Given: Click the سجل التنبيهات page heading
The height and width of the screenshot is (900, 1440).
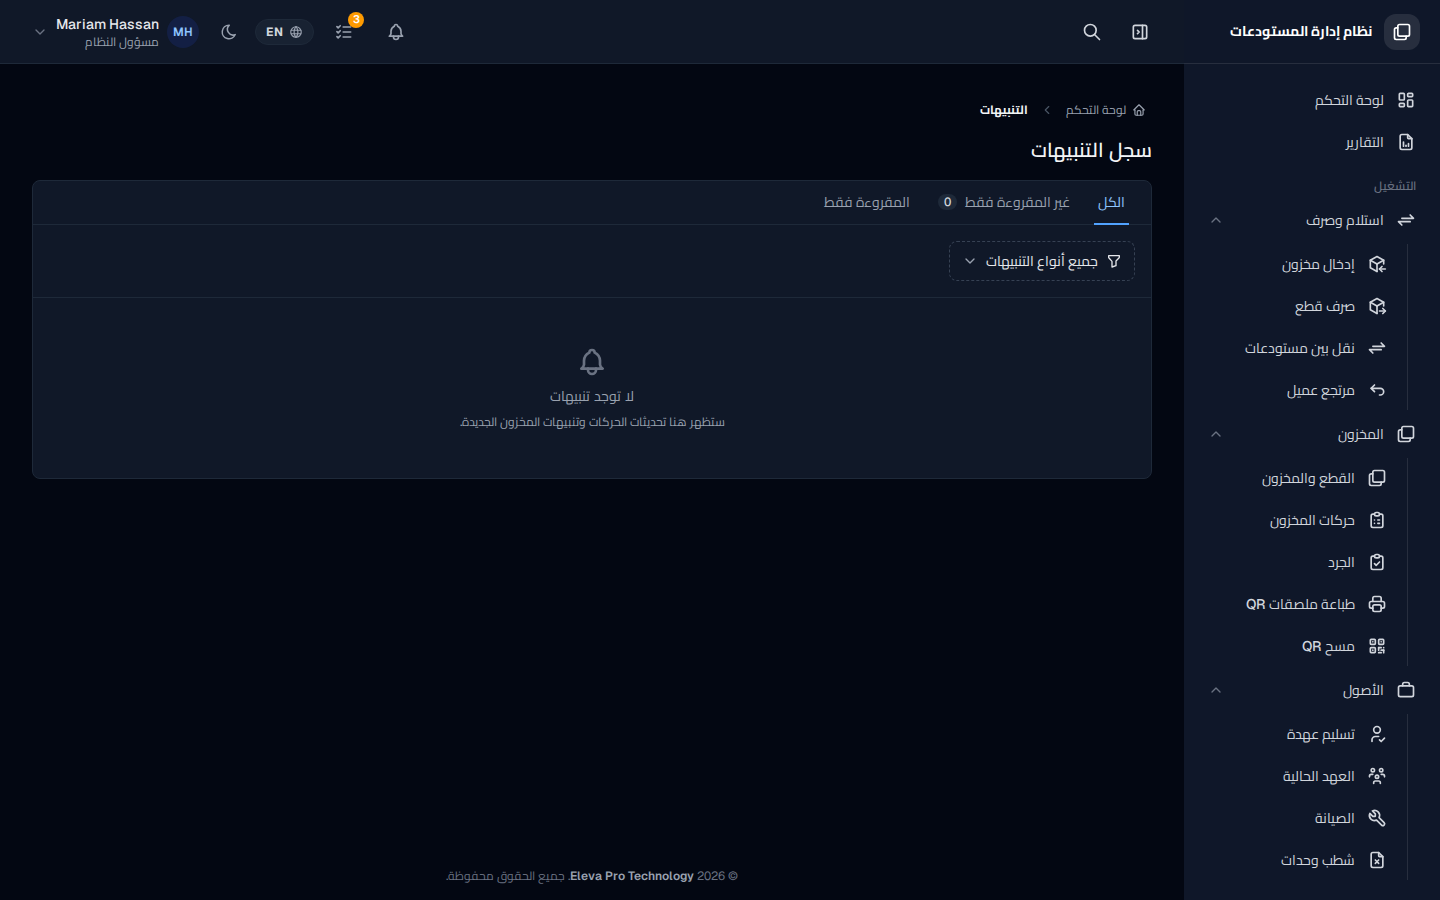Looking at the screenshot, I should [x=1091, y=150].
